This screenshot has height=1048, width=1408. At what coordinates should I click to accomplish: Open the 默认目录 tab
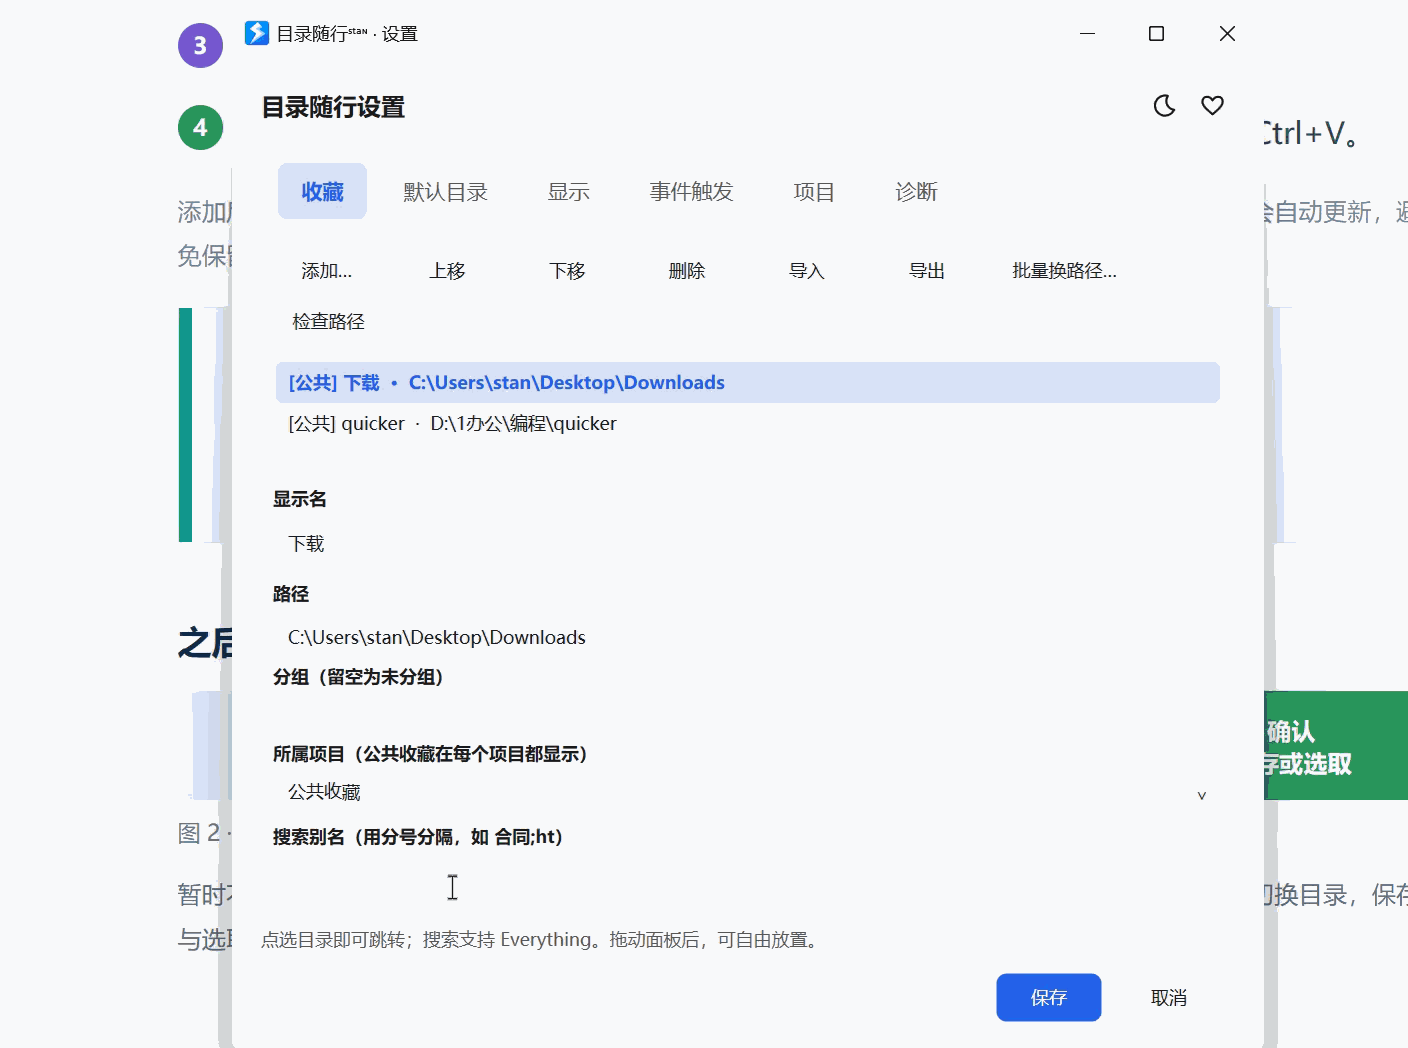[x=445, y=191]
